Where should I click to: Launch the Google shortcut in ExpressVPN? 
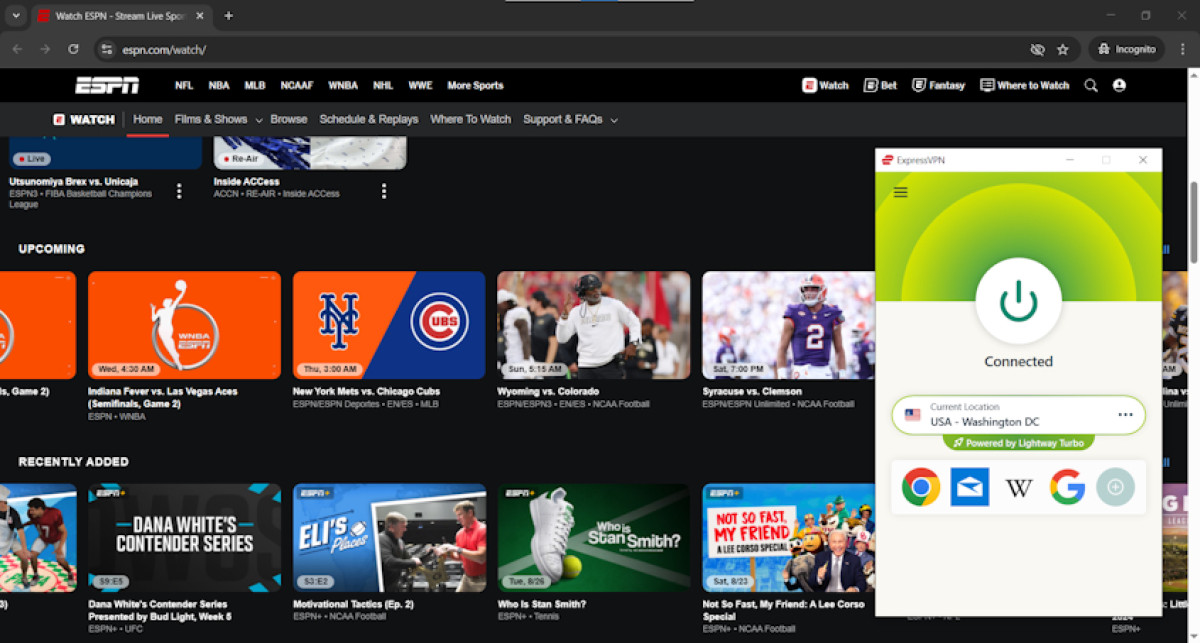pyautogui.click(x=1067, y=487)
